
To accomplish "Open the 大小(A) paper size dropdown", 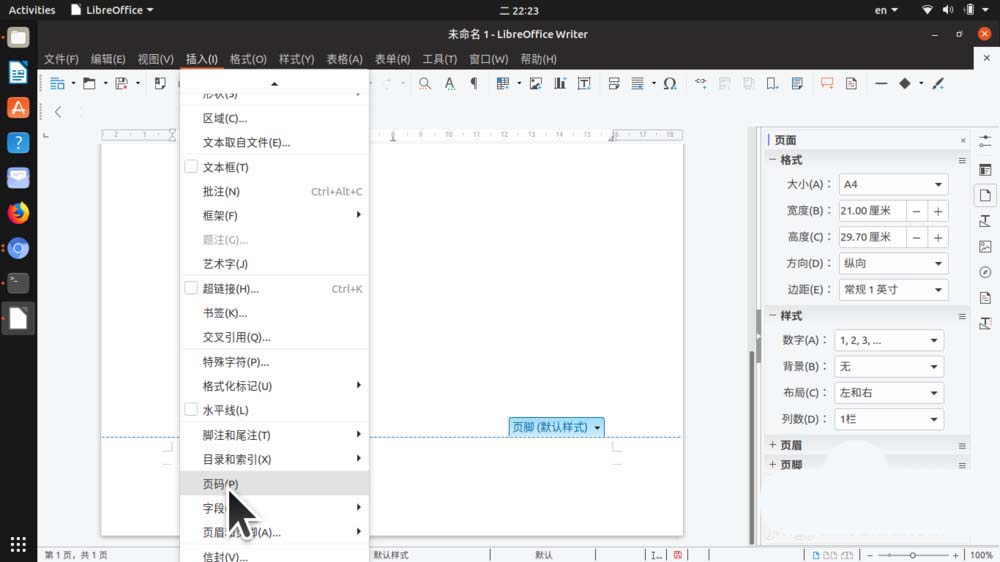I will click(x=891, y=184).
